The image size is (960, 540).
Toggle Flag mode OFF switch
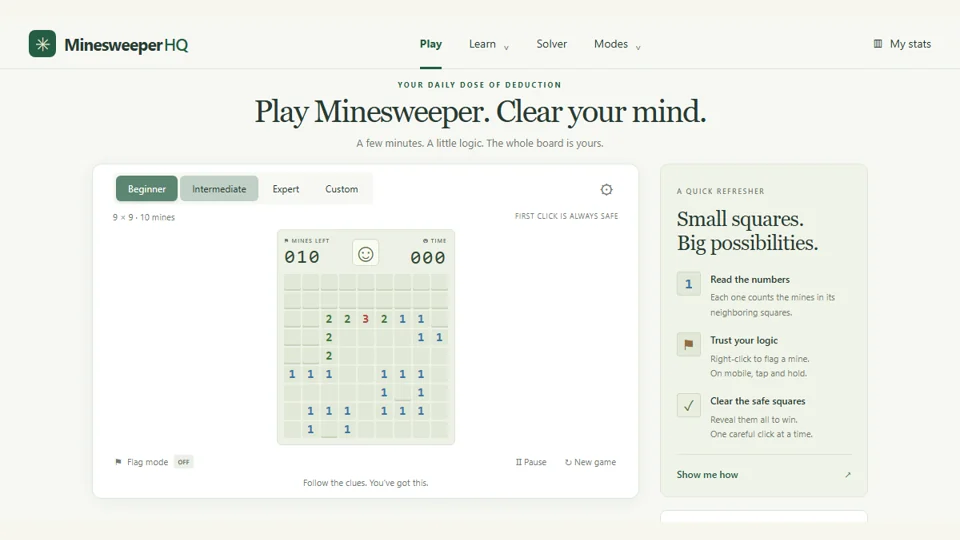click(184, 462)
